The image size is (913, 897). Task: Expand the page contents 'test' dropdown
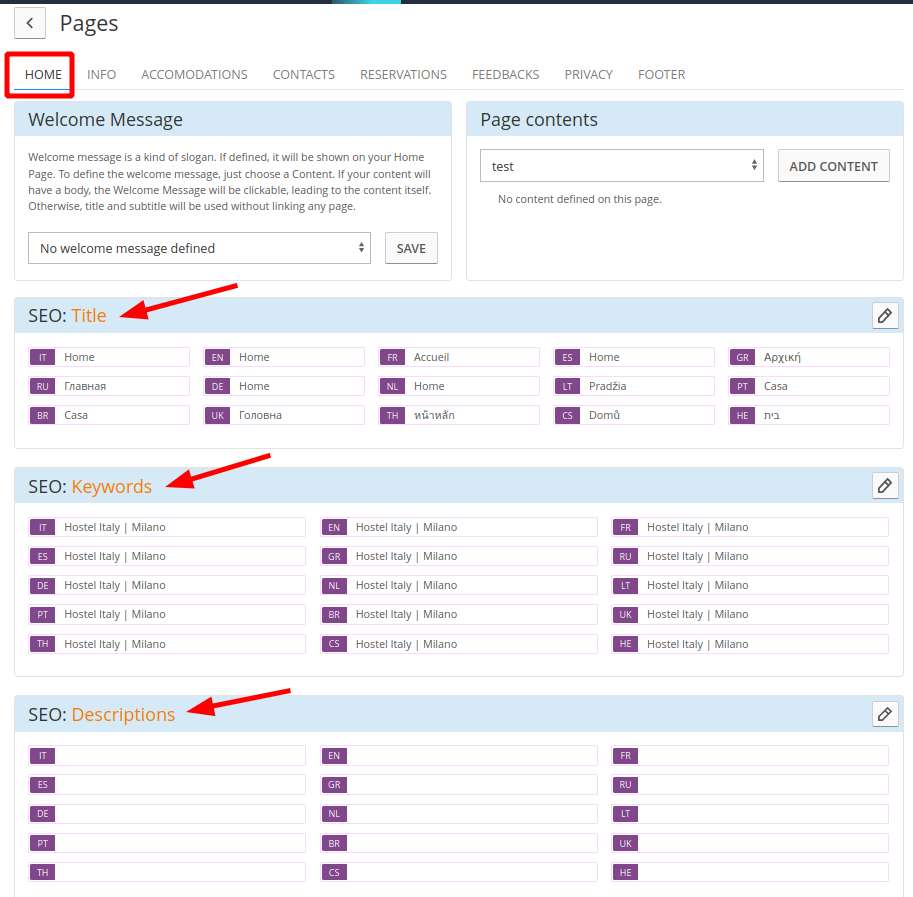click(621, 166)
